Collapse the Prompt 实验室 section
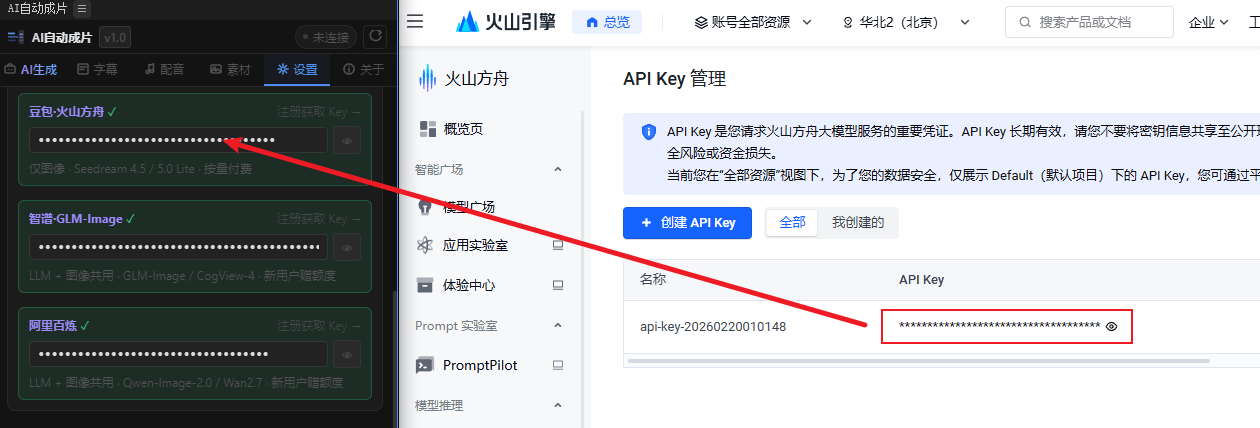The height and width of the screenshot is (428, 1260). point(557,326)
